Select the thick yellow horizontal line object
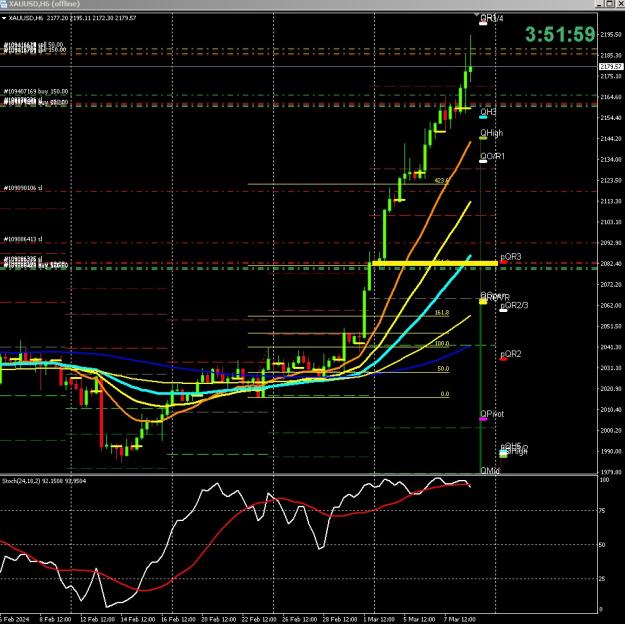 (x=434, y=263)
